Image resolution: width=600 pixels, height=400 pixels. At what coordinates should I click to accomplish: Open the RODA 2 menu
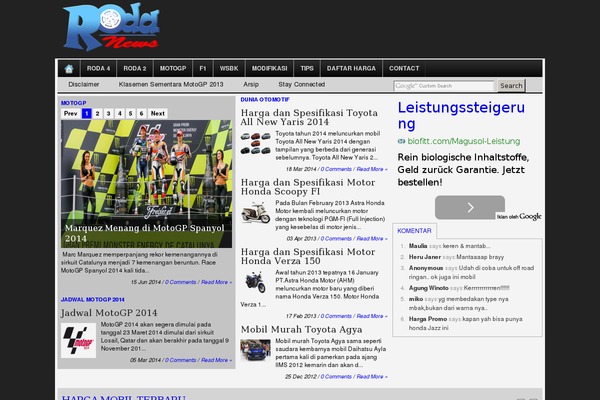coord(135,69)
